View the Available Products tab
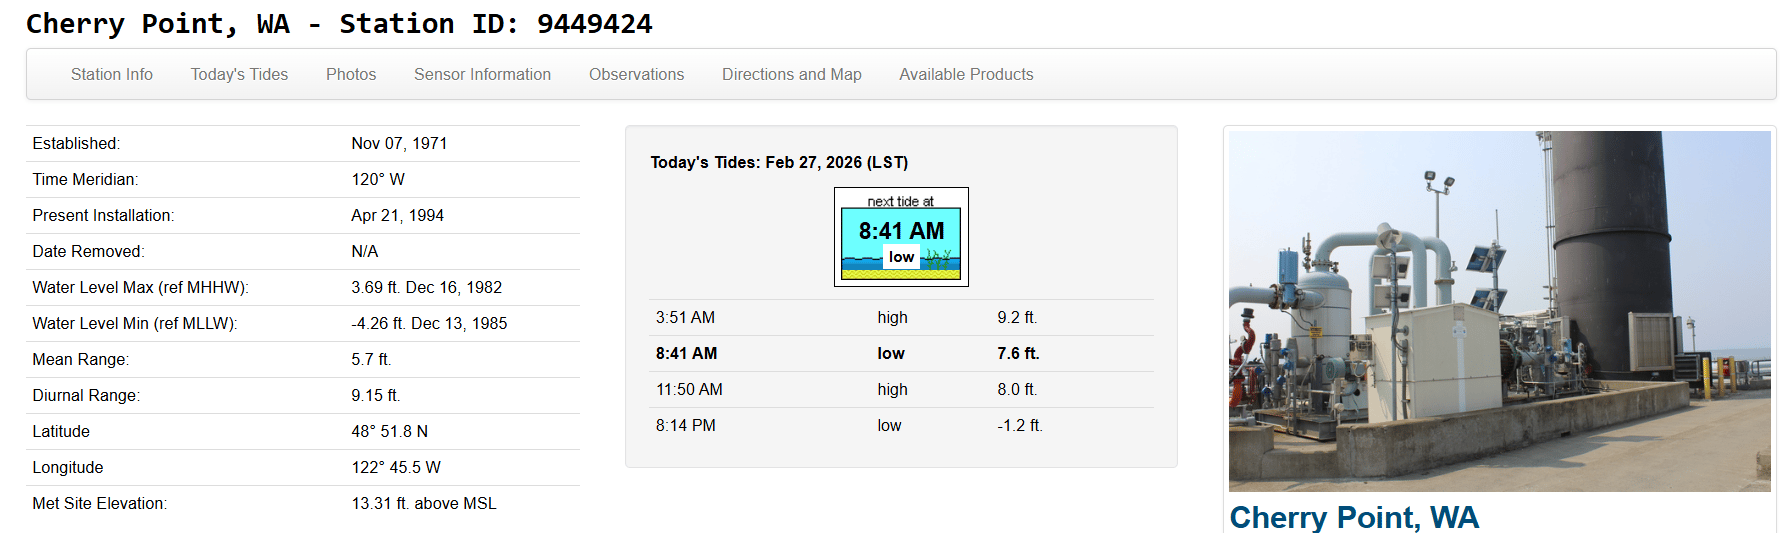 (x=966, y=74)
